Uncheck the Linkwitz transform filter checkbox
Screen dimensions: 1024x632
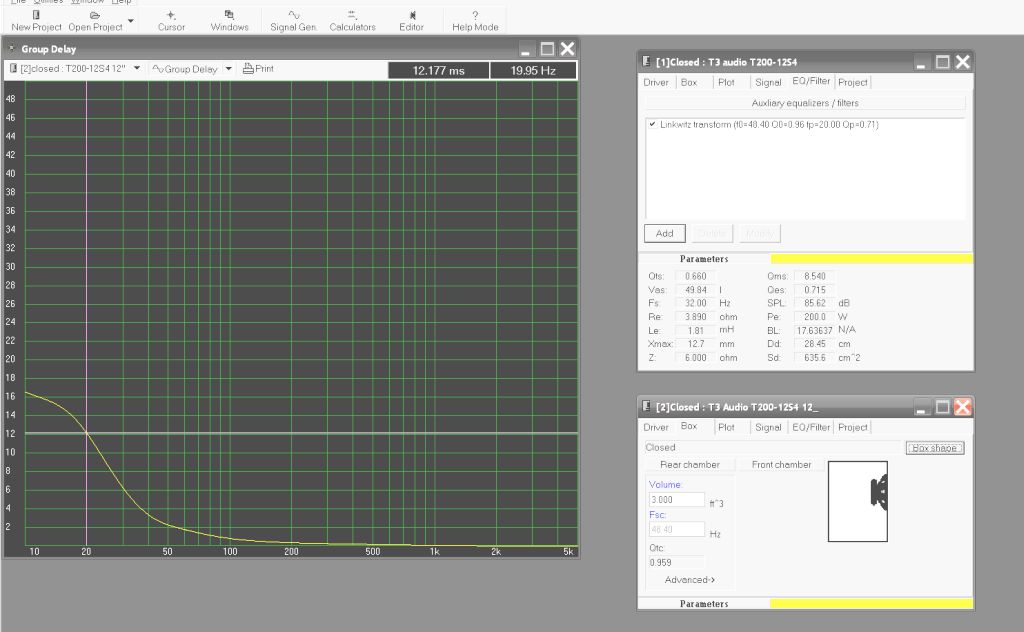[652, 124]
